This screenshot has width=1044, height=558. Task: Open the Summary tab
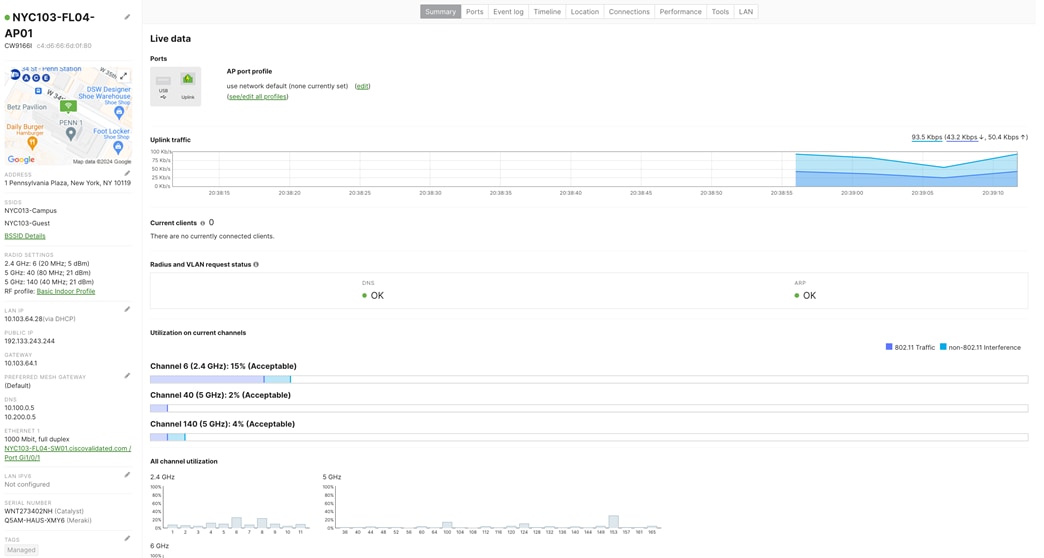tap(440, 12)
